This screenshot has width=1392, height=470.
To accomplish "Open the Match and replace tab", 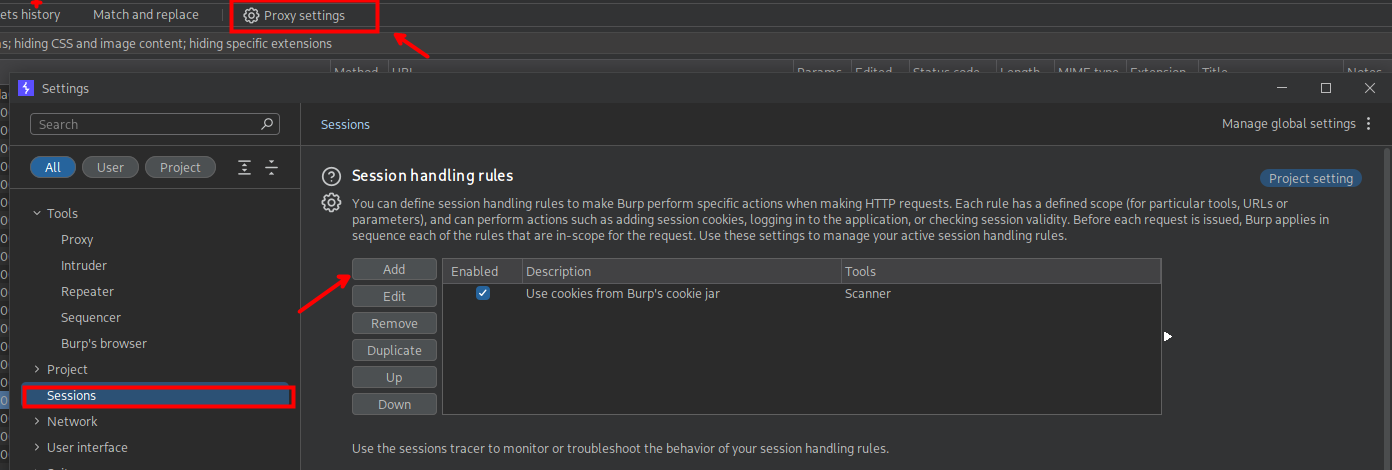I will click(x=146, y=15).
